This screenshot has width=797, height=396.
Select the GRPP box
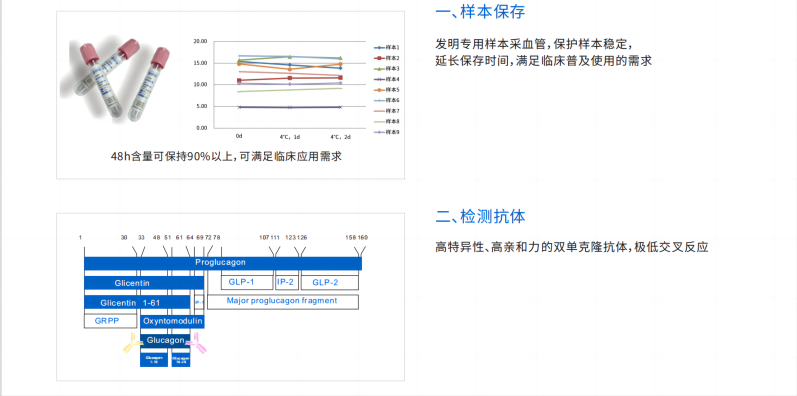point(110,321)
